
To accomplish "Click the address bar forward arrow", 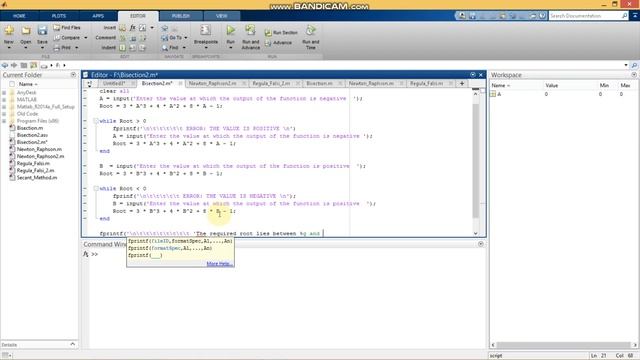I will coord(14,65).
